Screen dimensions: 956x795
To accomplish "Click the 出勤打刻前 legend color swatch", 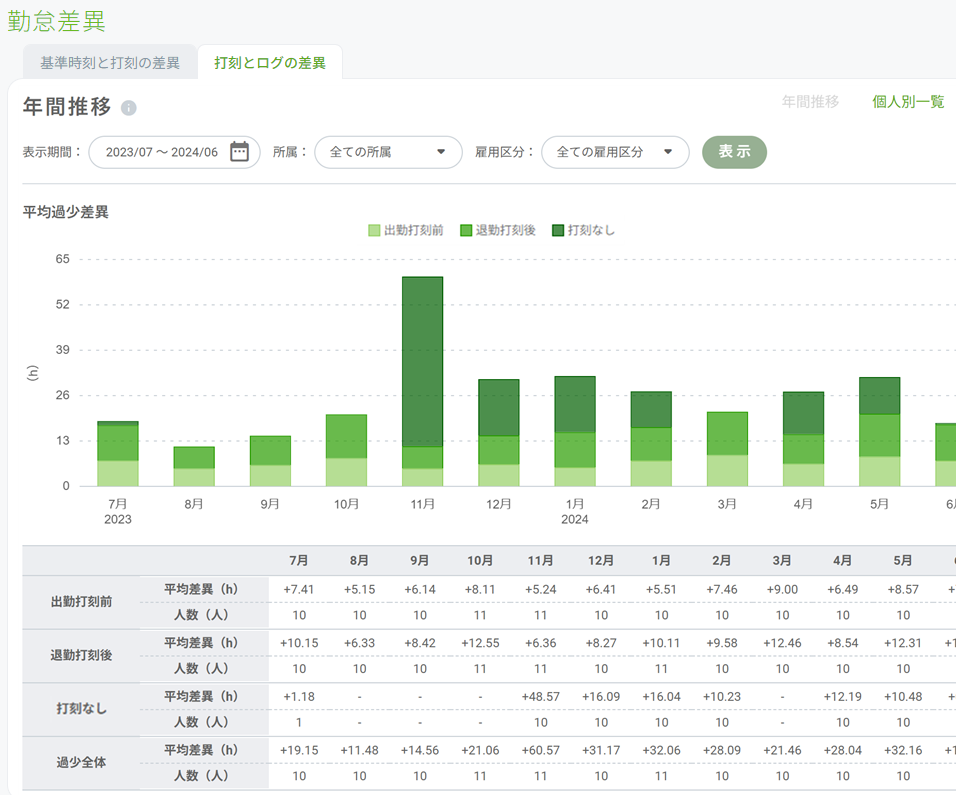I will click(375, 230).
